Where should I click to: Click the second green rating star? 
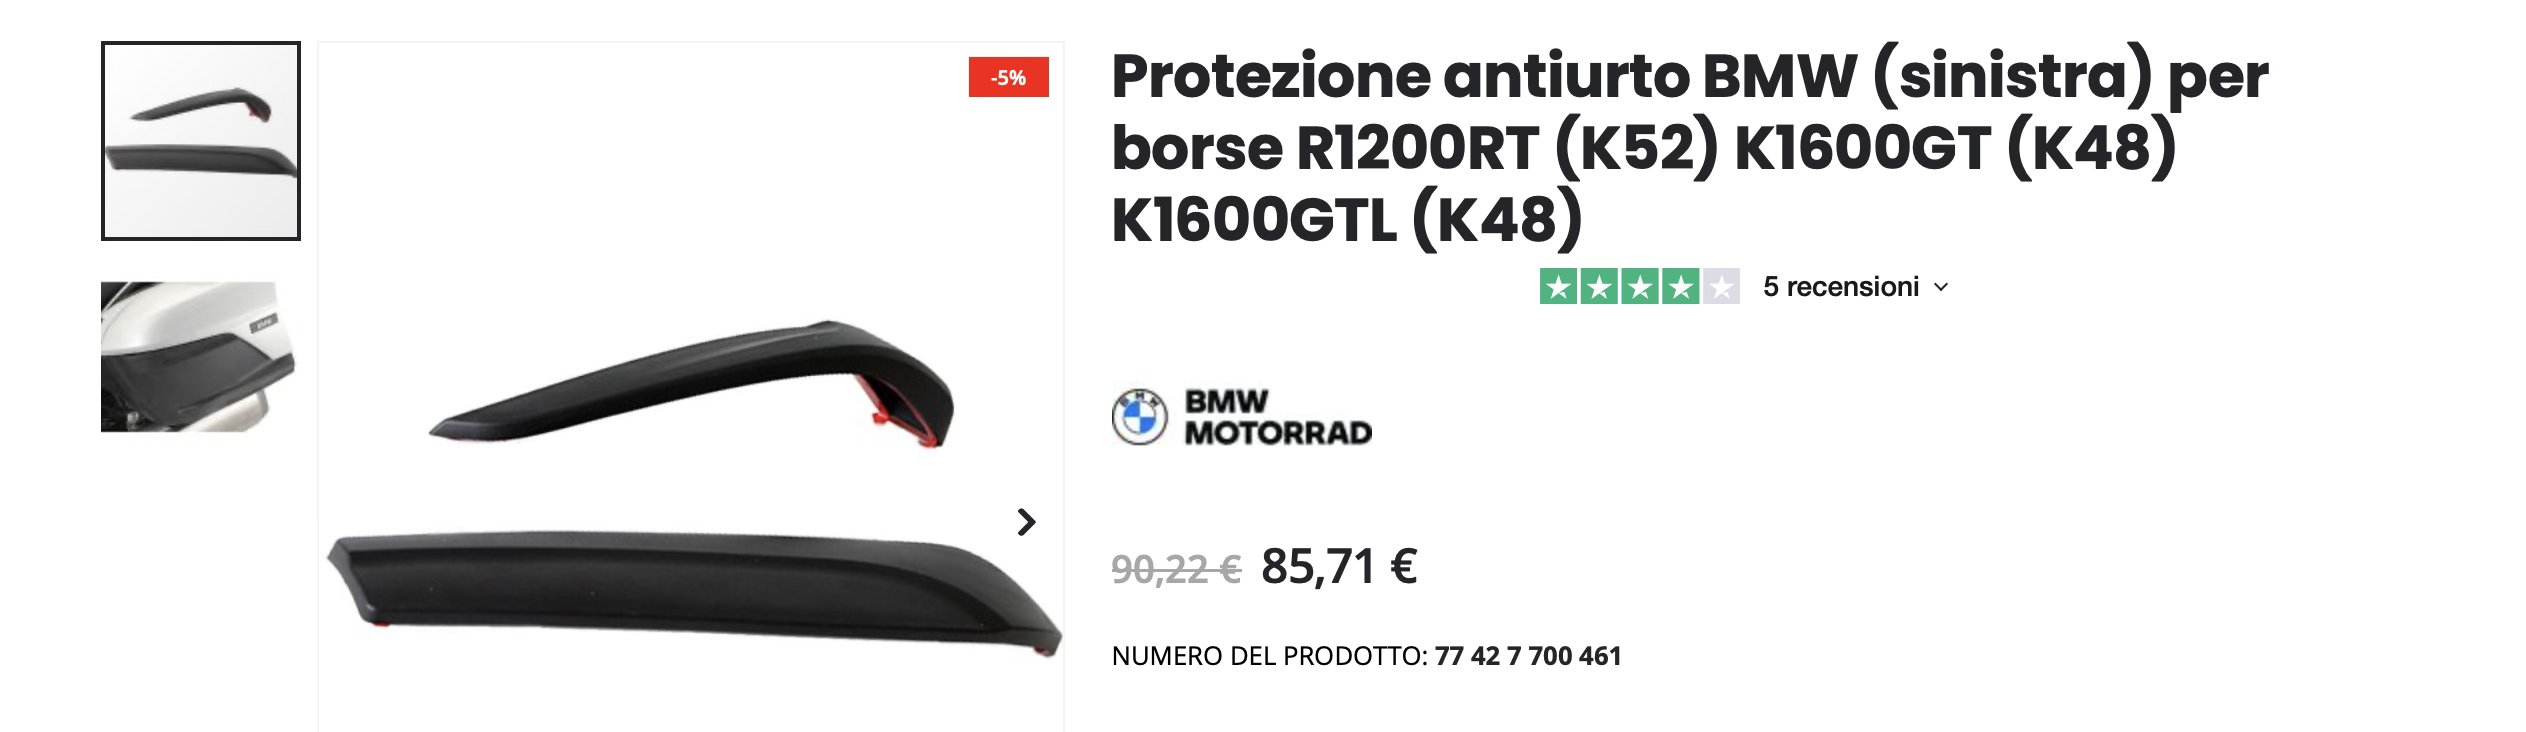(x=1599, y=287)
